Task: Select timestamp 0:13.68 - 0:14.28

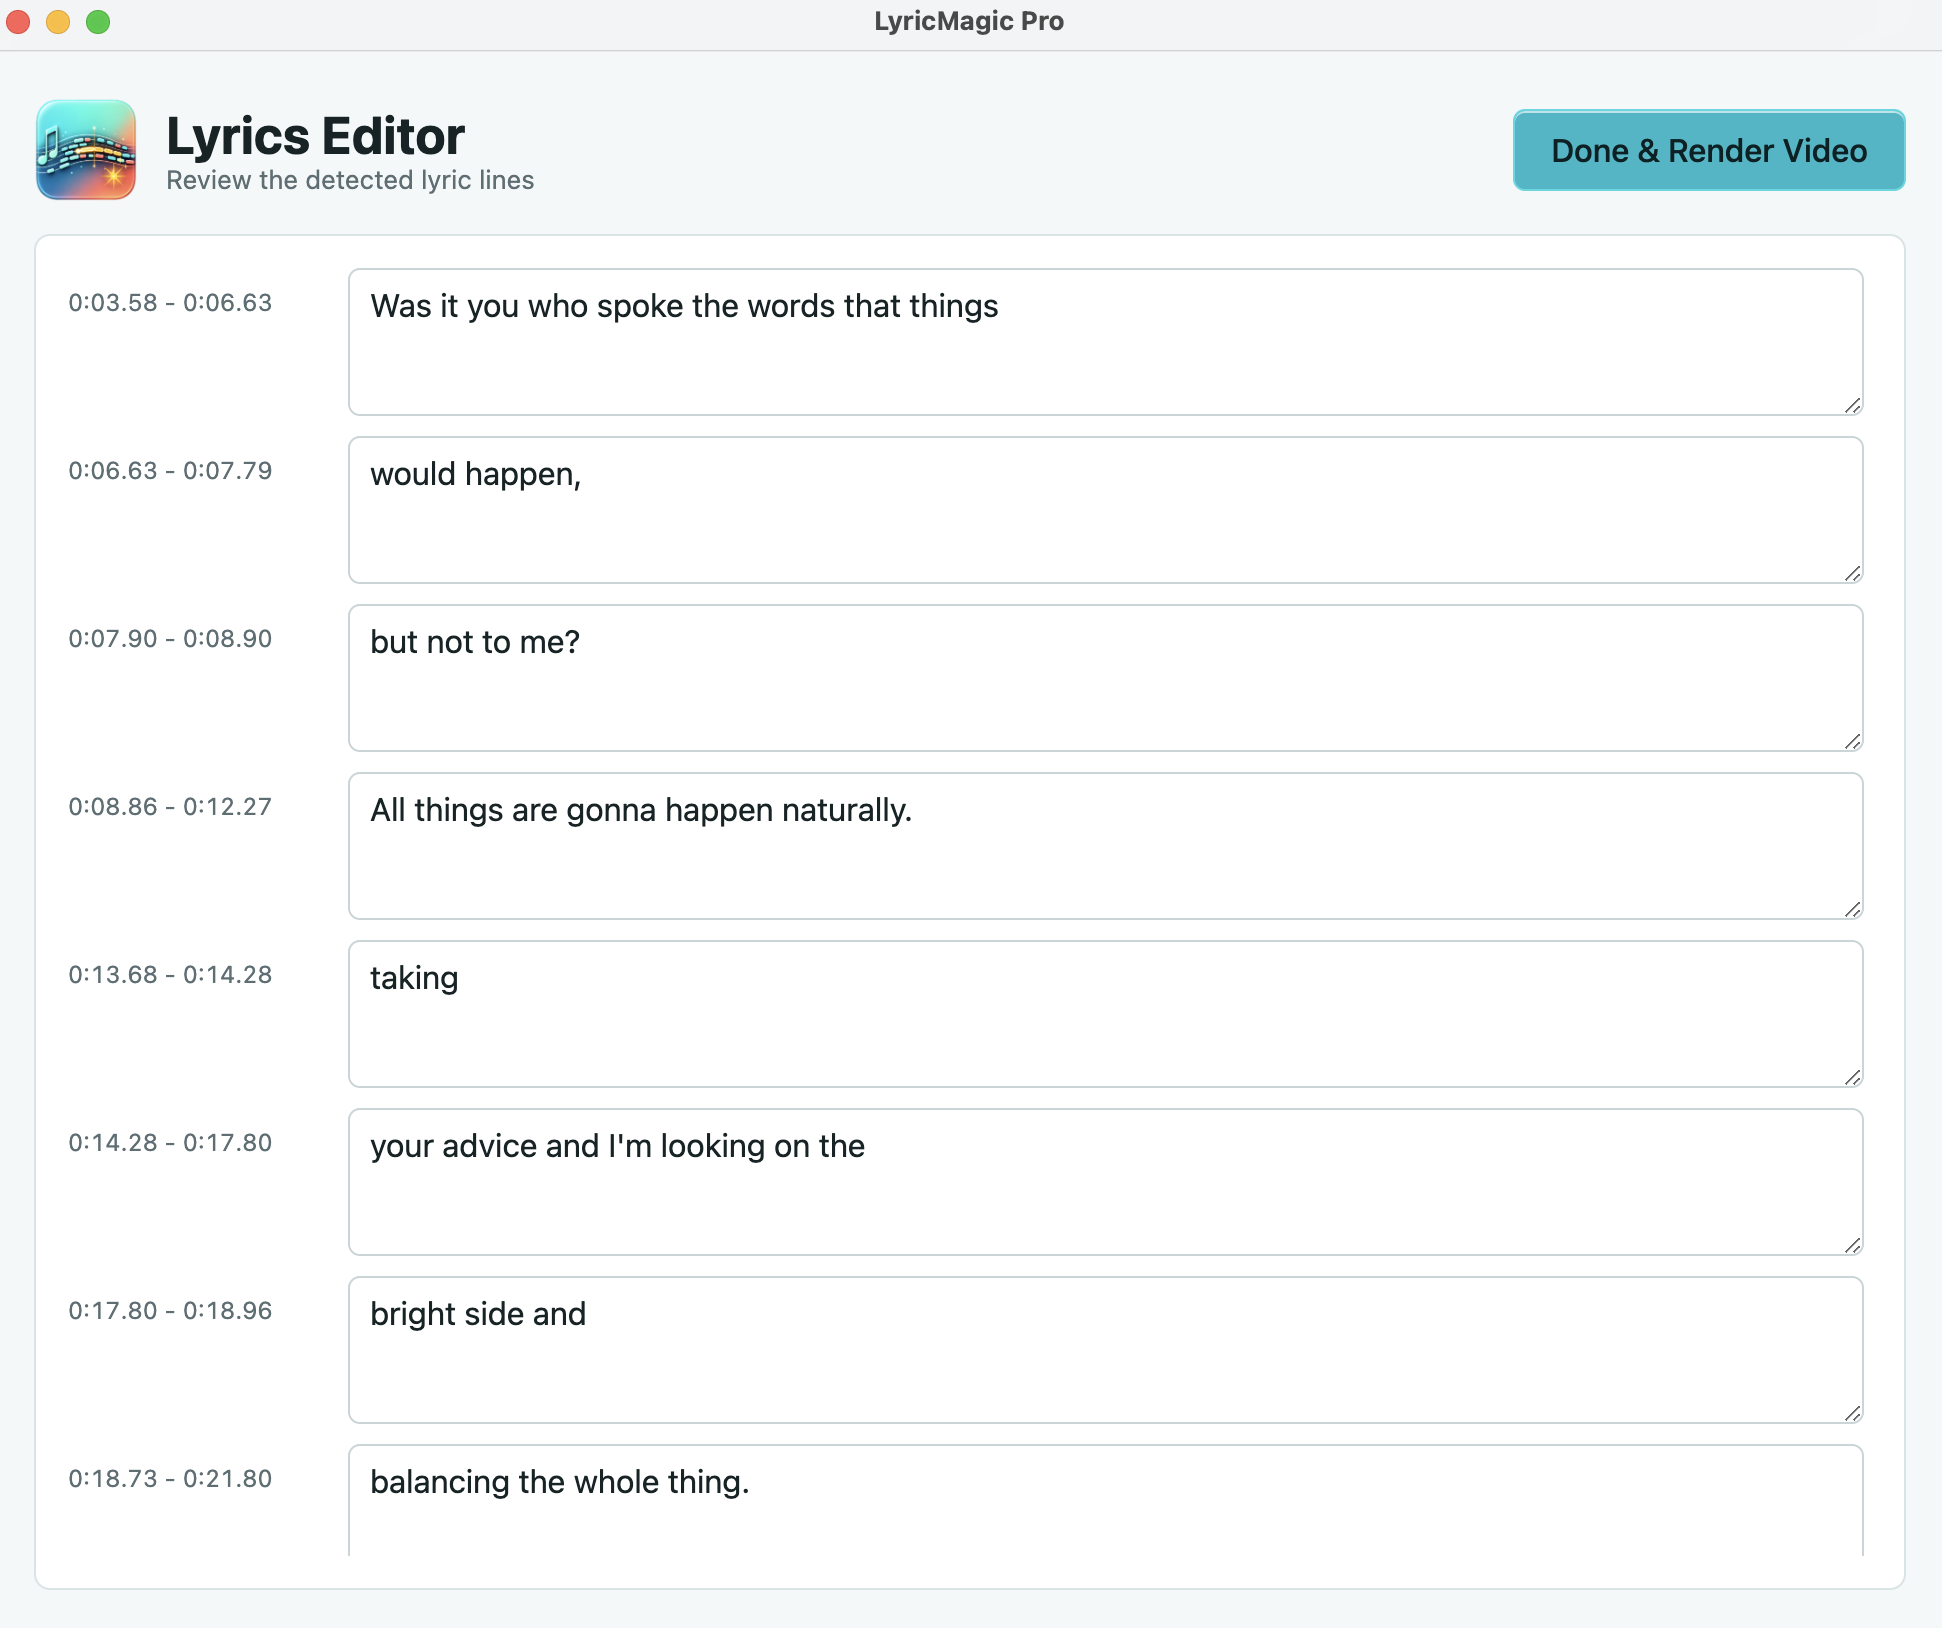Action: [170, 975]
